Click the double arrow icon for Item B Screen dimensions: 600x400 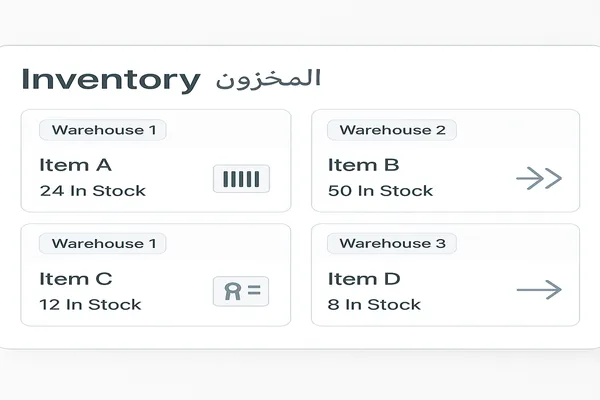(539, 179)
